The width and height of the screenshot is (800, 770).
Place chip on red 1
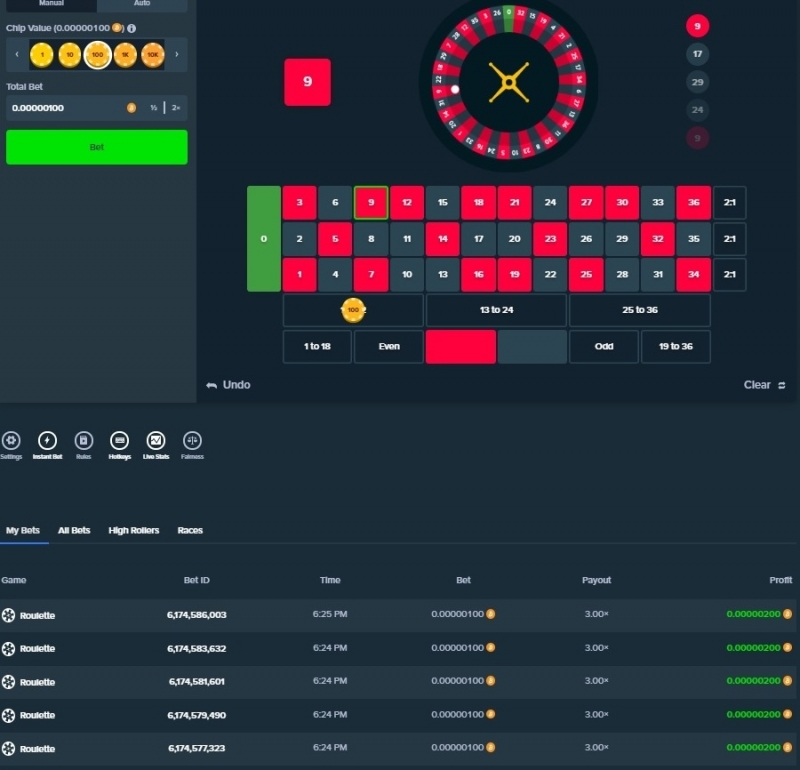pos(299,275)
